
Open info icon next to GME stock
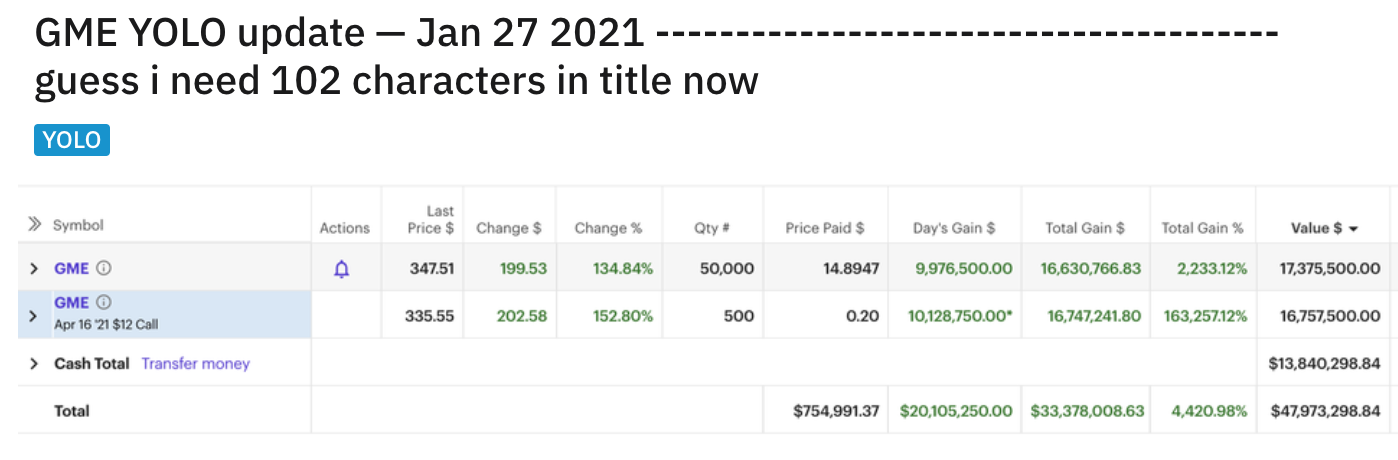click(103, 268)
